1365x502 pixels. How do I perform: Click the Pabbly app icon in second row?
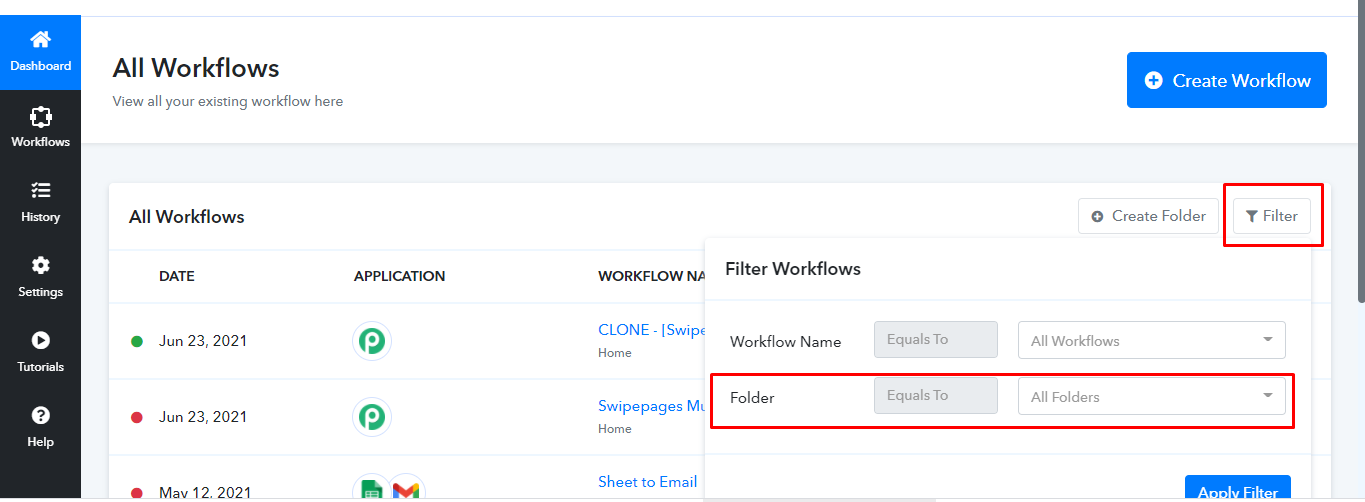(x=372, y=416)
